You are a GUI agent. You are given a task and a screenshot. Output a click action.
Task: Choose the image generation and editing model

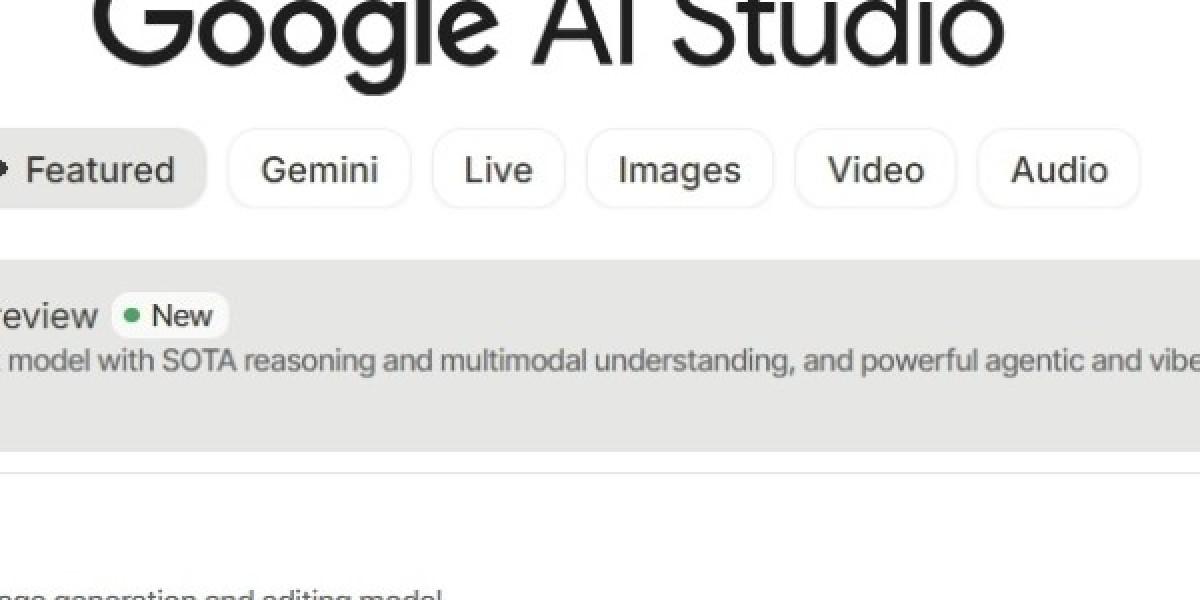220,596
